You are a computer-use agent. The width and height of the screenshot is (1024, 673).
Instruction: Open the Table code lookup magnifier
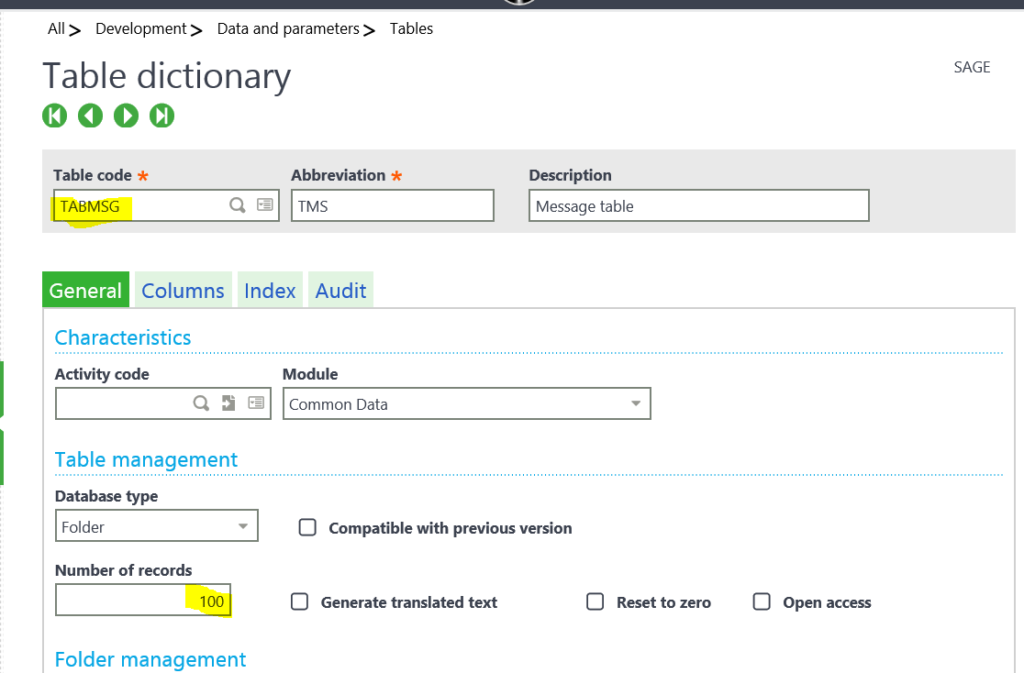tap(237, 205)
